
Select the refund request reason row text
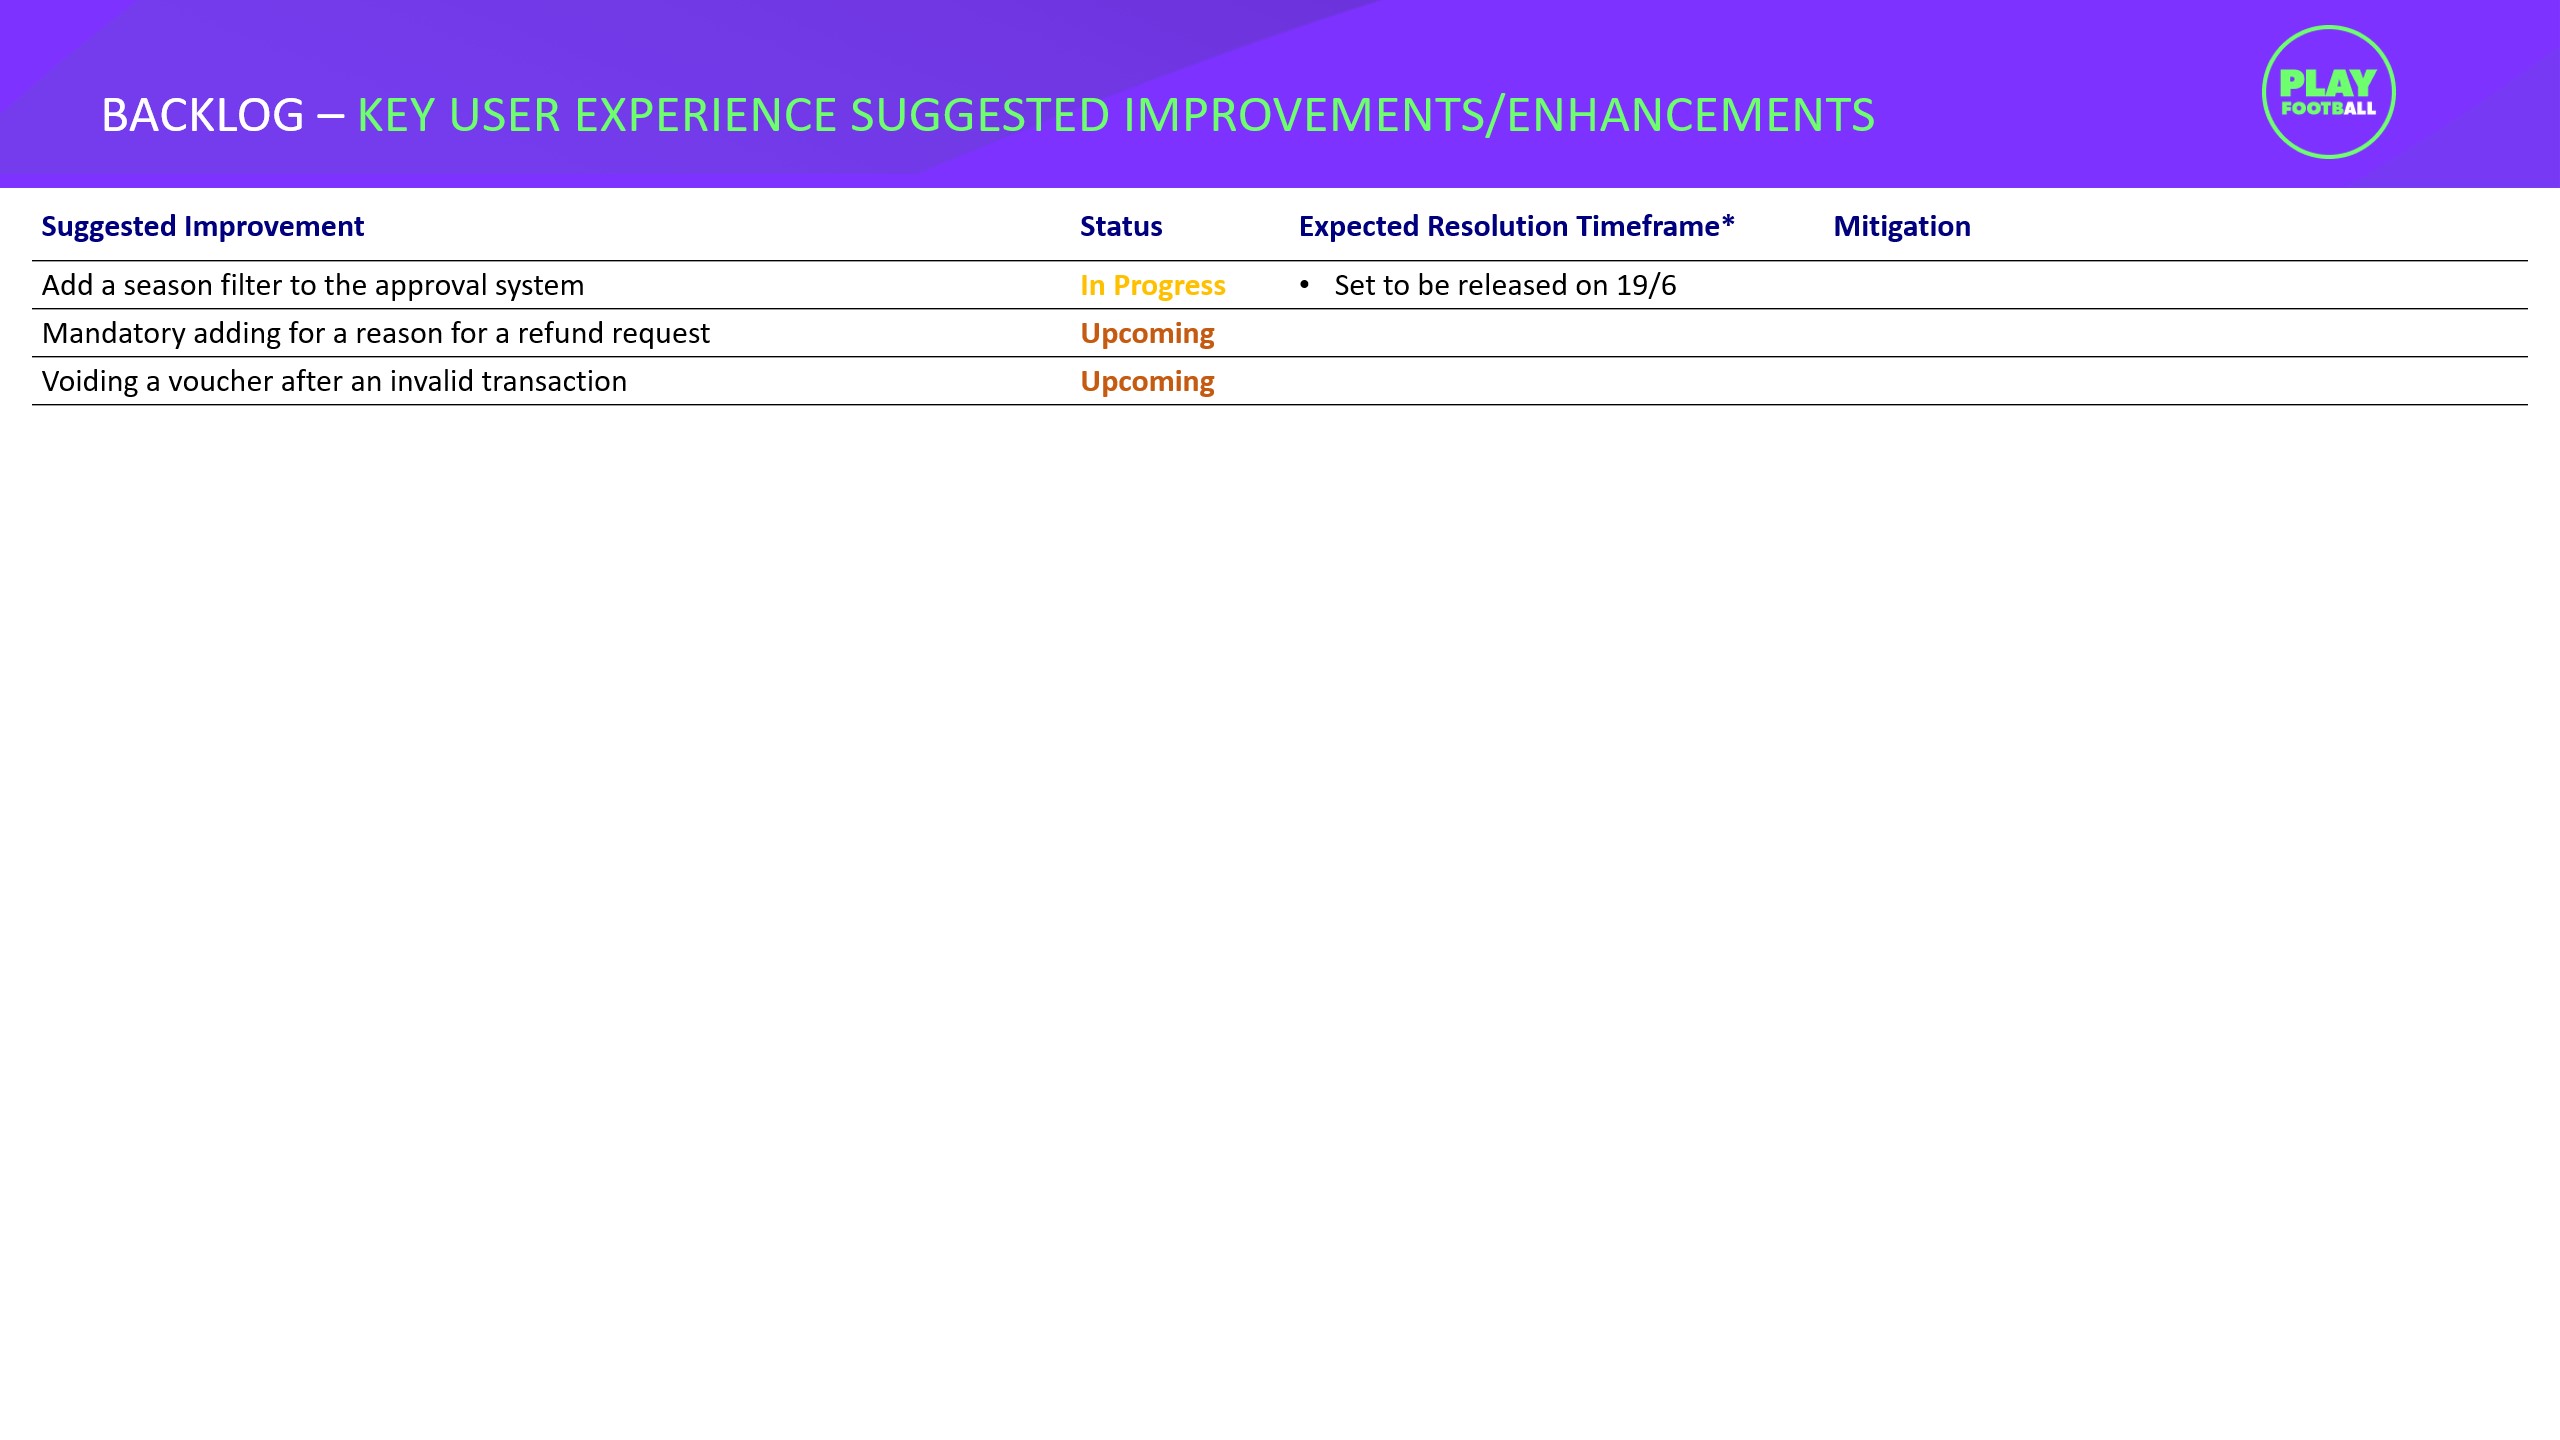375,333
